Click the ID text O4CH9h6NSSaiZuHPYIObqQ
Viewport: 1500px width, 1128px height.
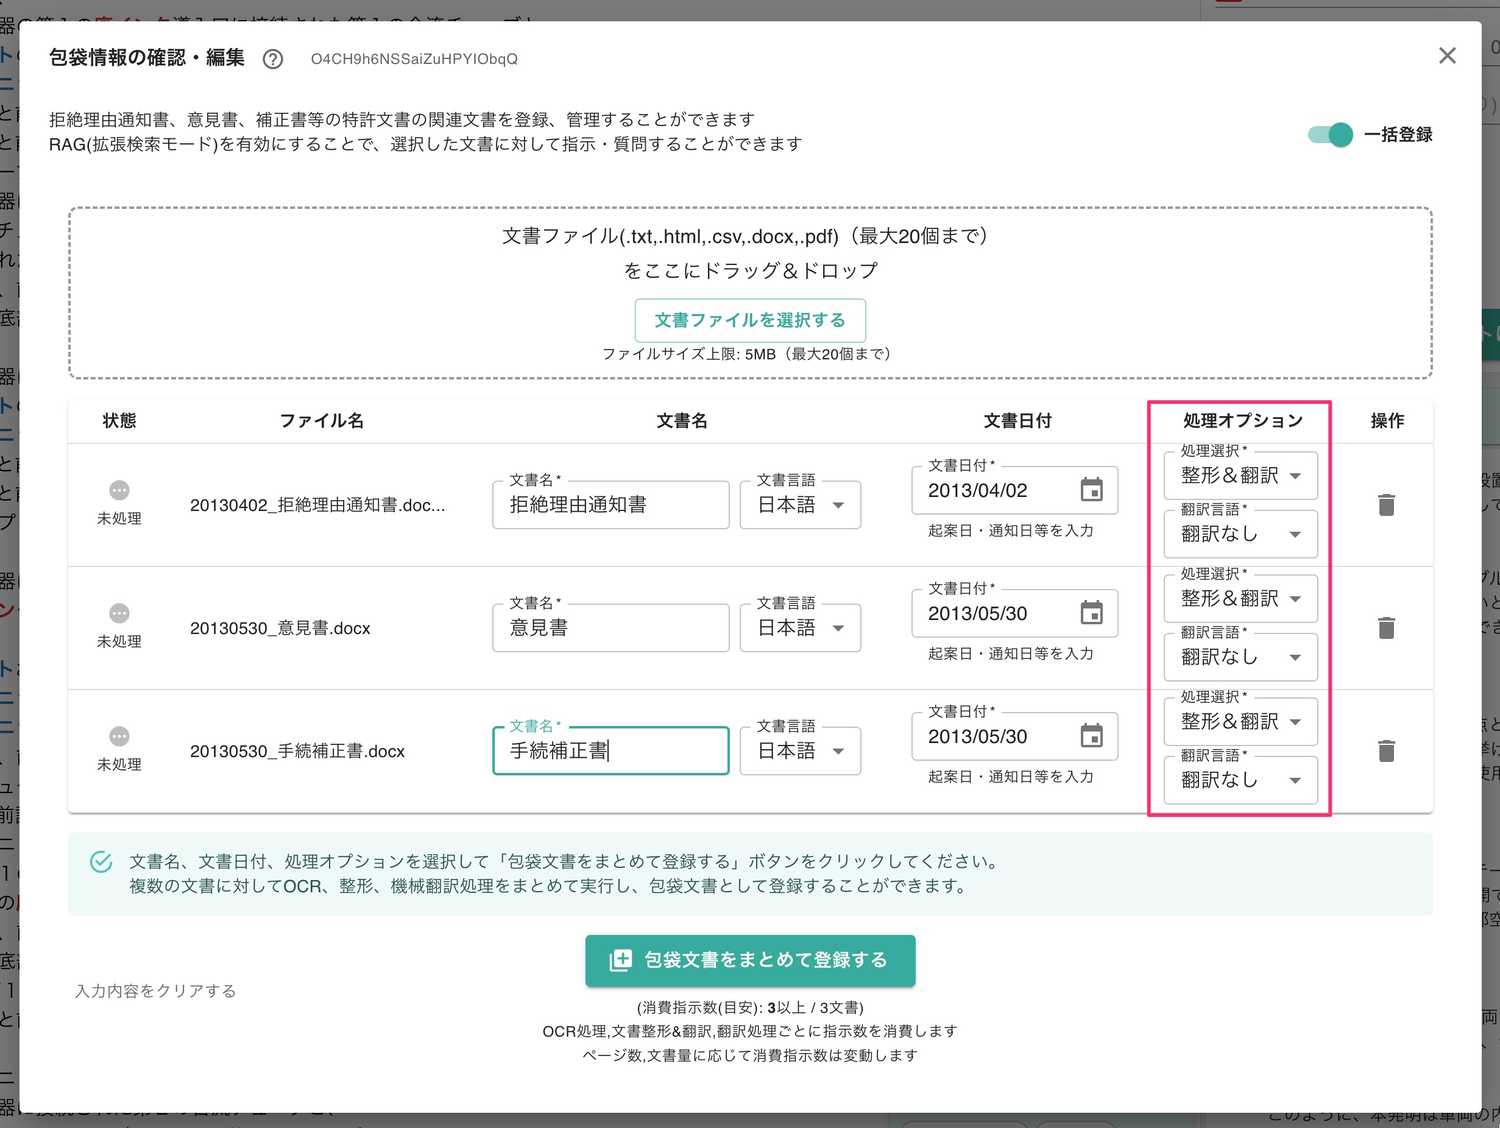pyautogui.click(x=414, y=59)
